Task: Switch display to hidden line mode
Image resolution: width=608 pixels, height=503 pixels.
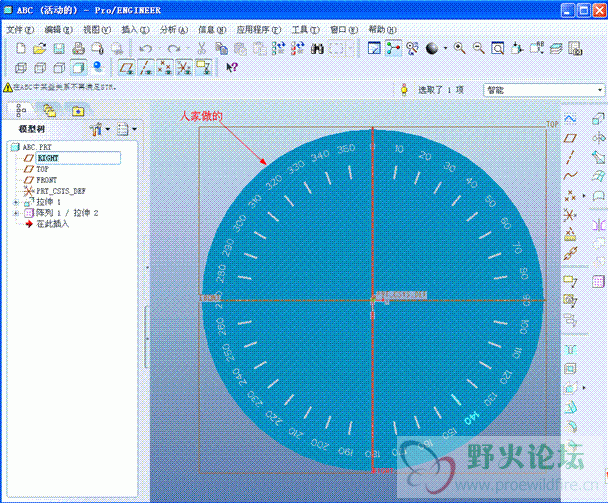Action: pyautogui.click(x=40, y=68)
